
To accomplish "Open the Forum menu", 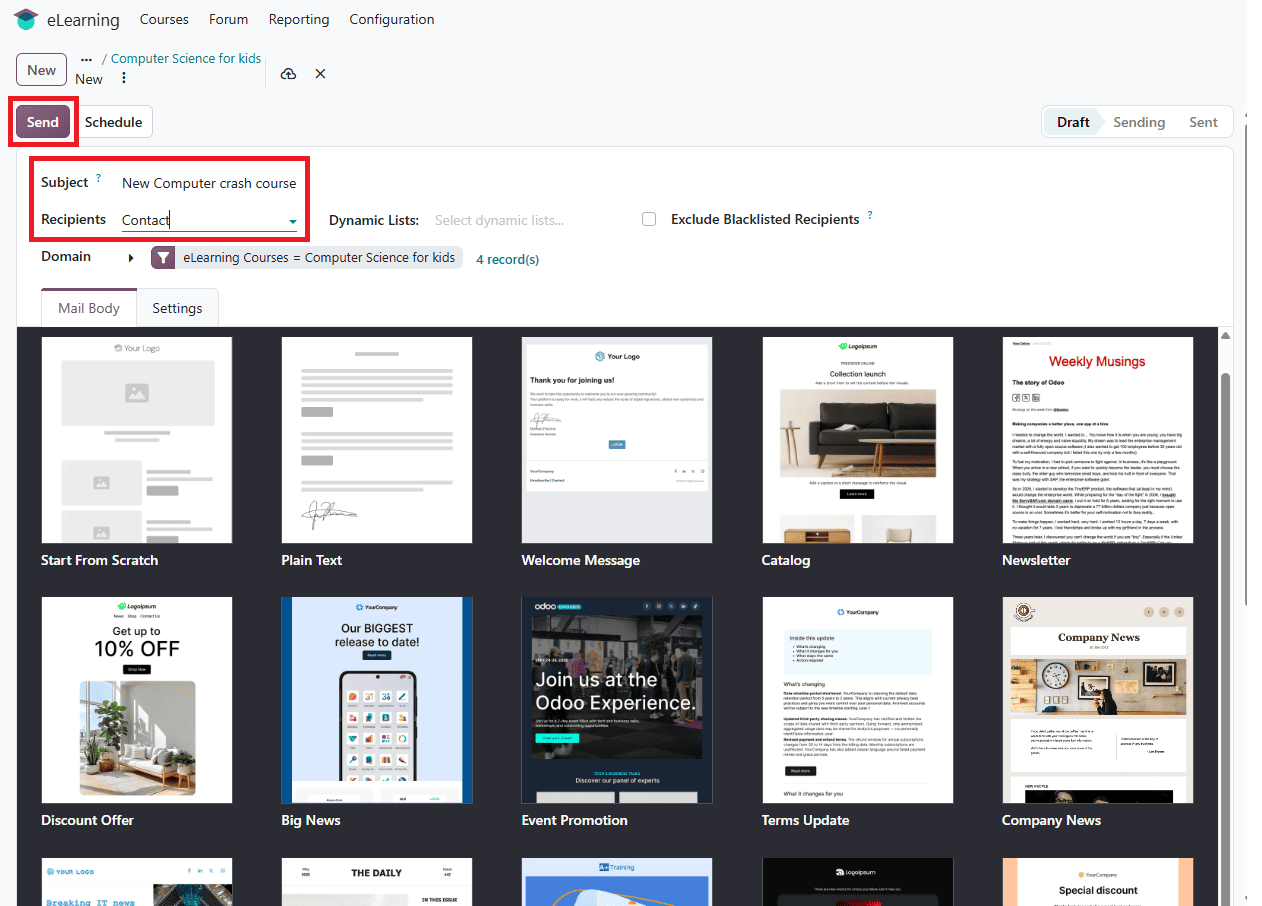I will coord(229,19).
